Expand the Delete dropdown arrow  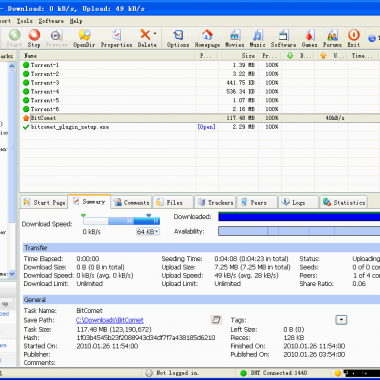pos(155,34)
